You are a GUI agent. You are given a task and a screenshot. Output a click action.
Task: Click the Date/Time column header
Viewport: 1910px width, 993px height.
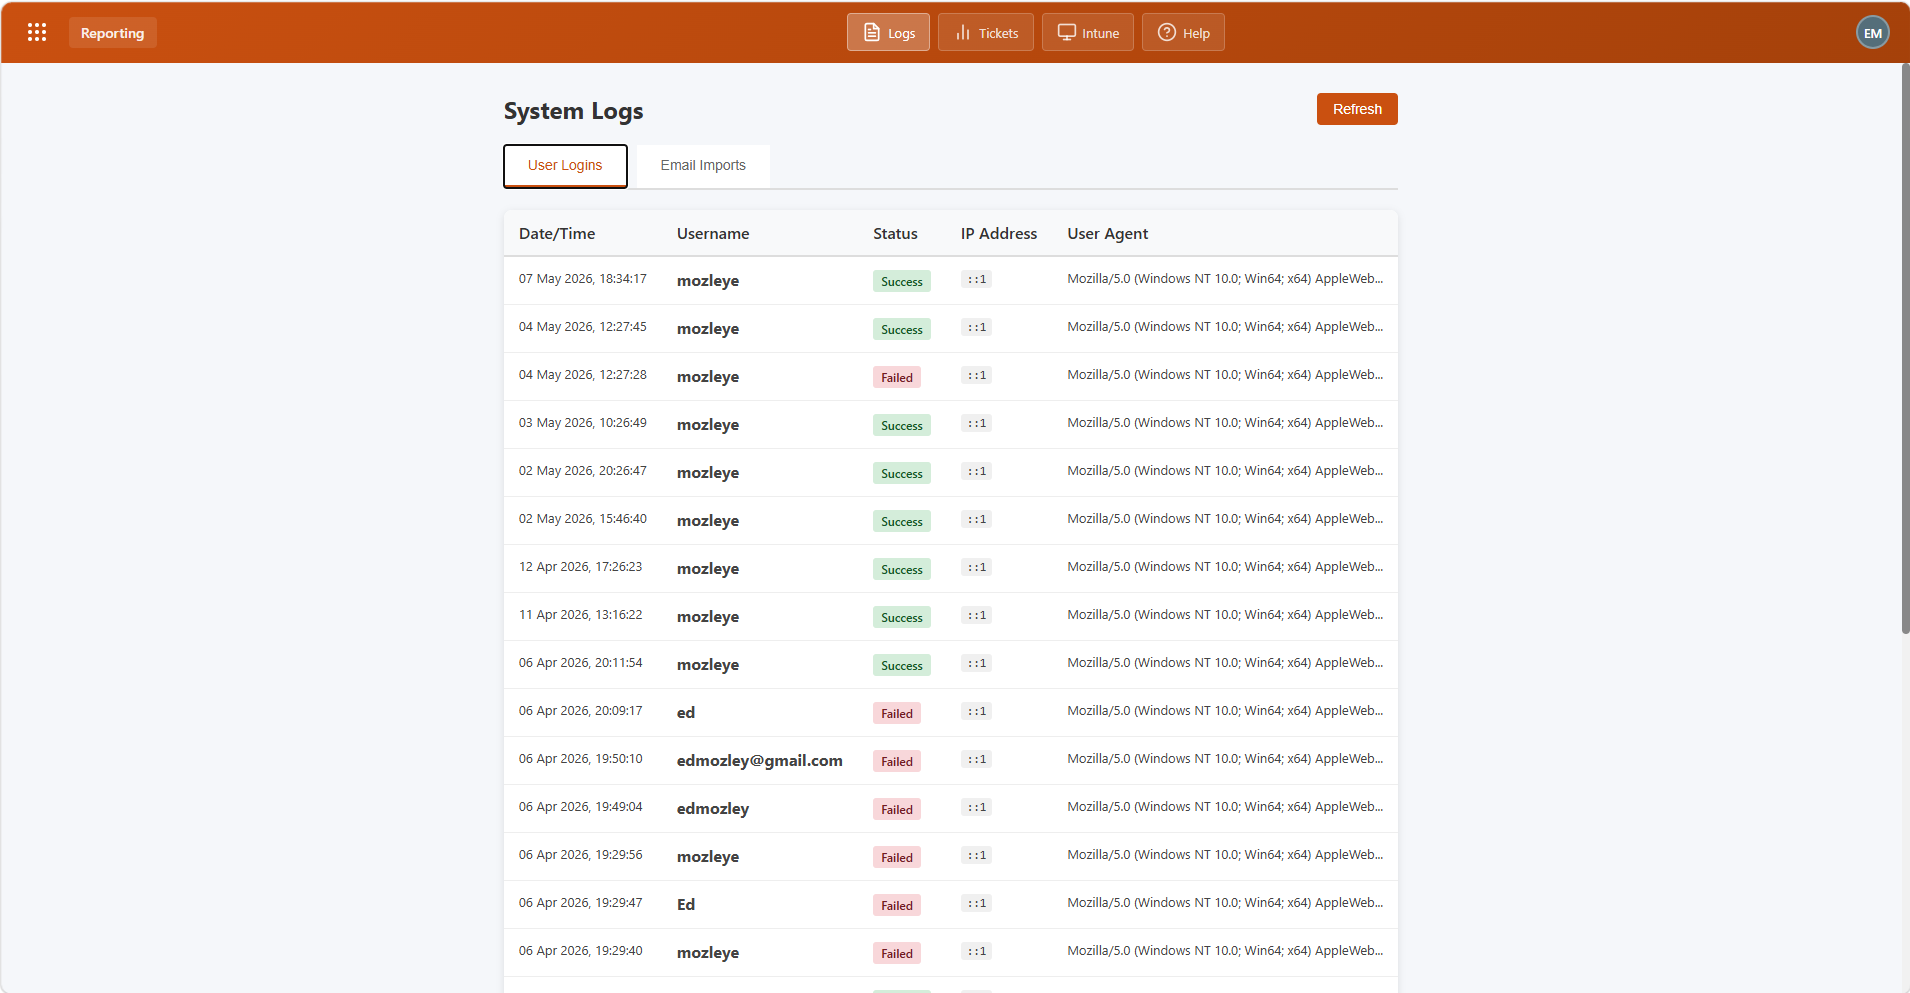click(x=557, y=234)
